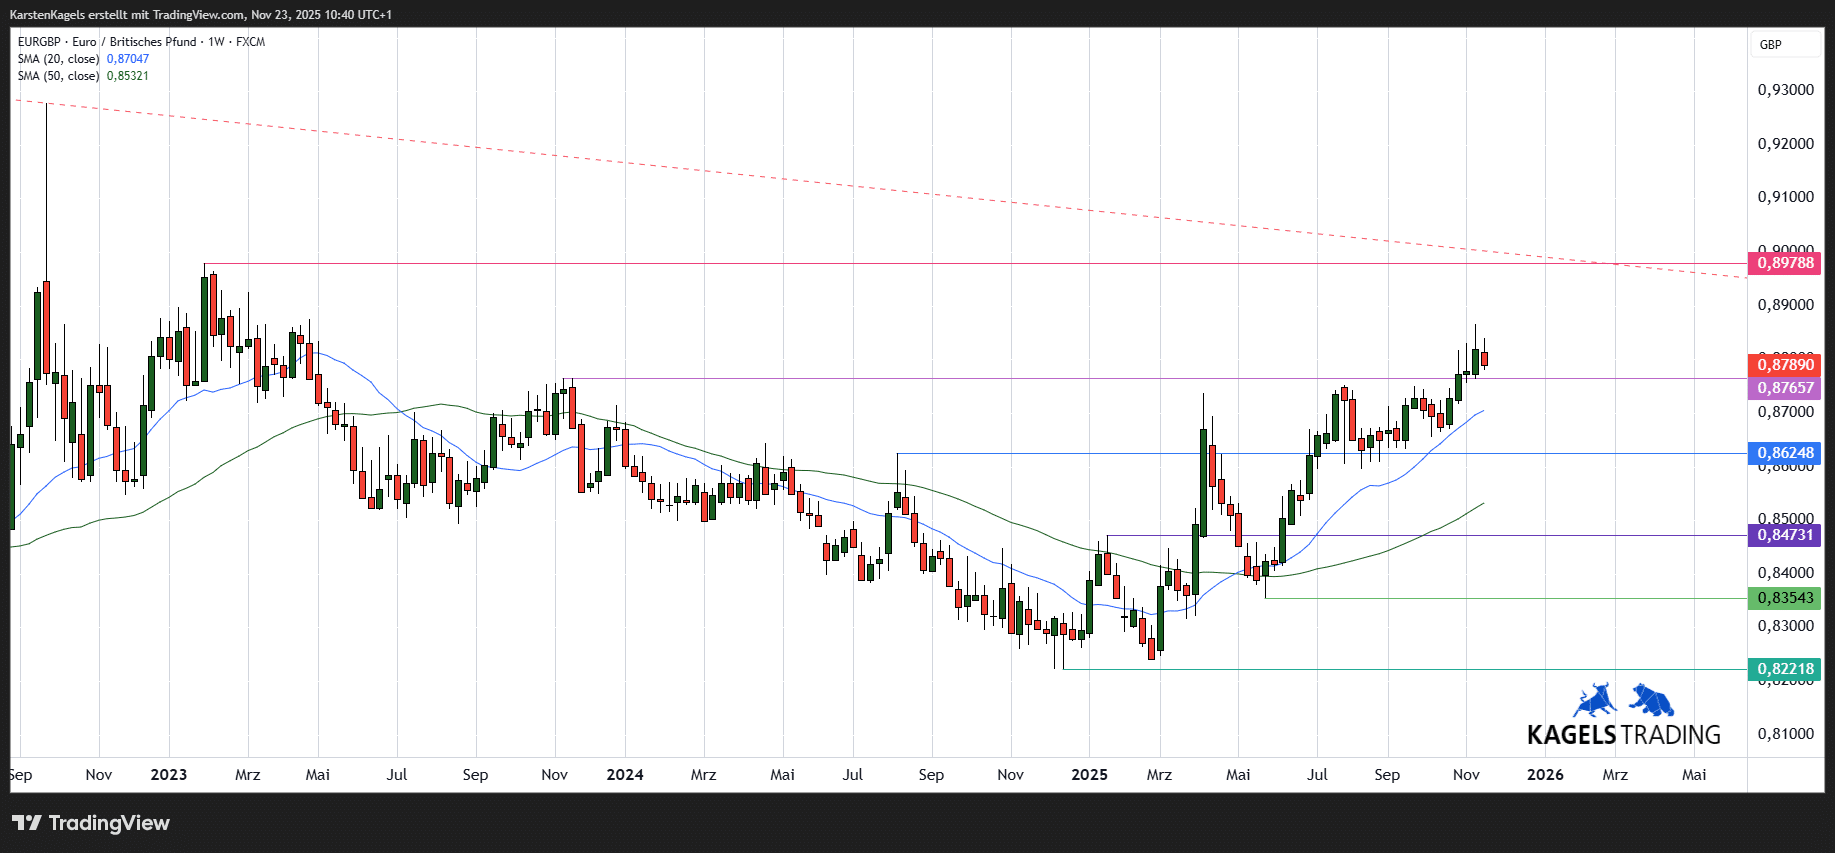Click the blue bull icon above Kagels Trading
Image resolution: width=1835 pixels, height=853 pixels.
[x=1595, y=700]
